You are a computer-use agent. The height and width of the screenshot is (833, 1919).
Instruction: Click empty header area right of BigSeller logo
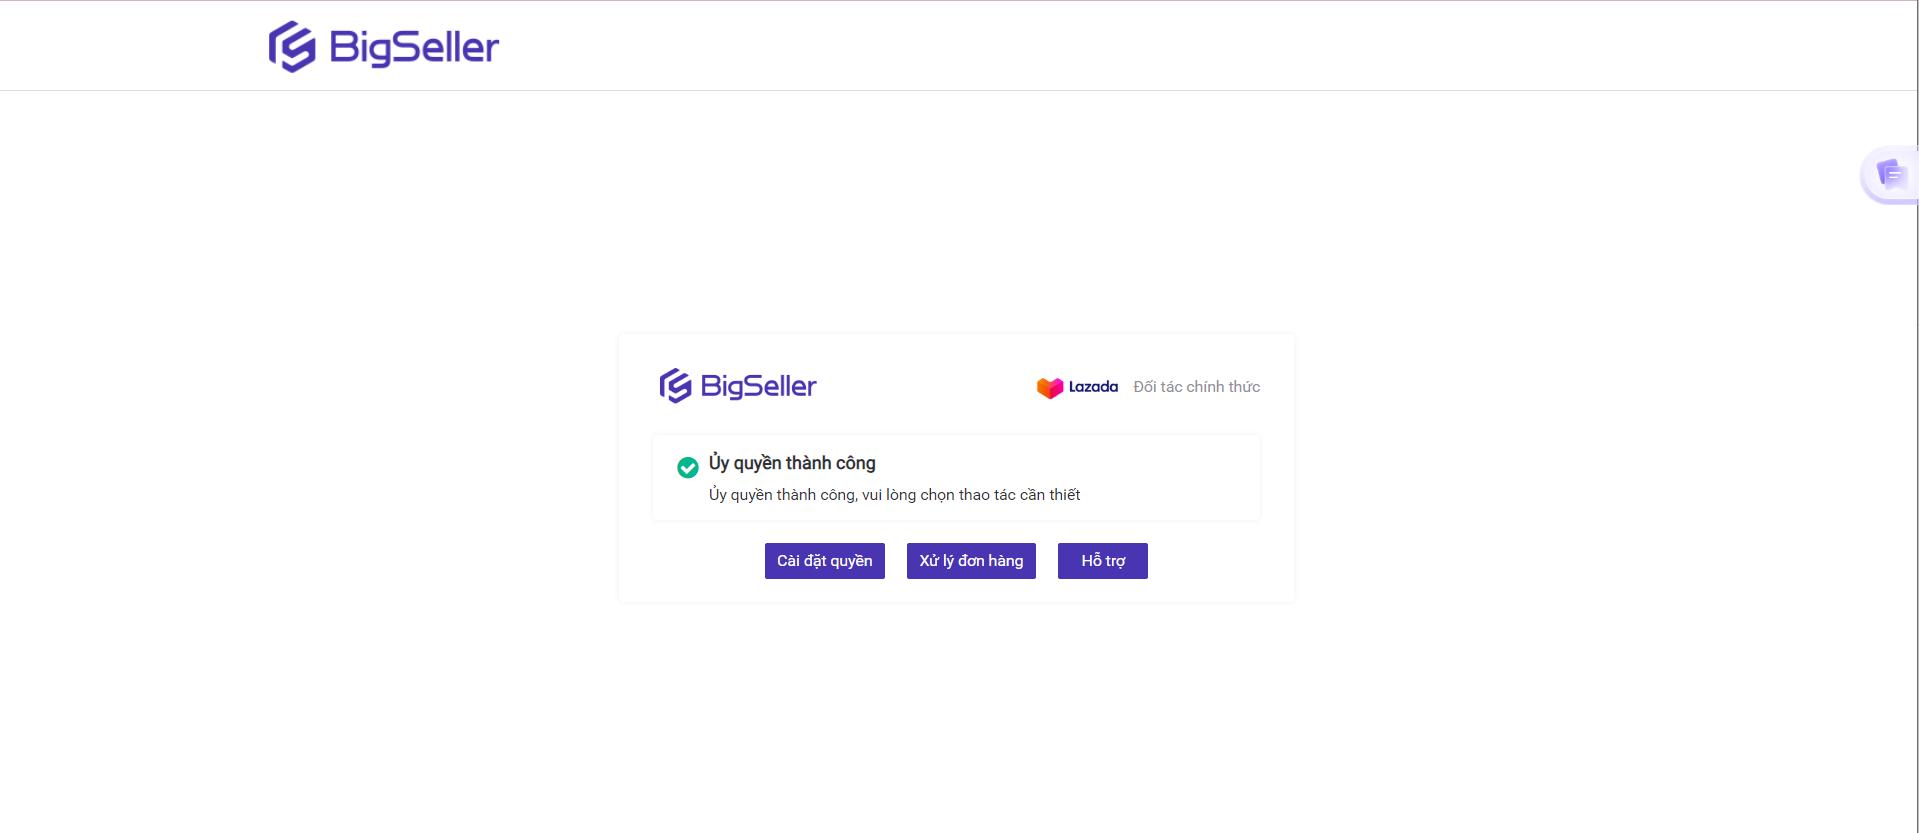pyautogui.click(x=1100, y=46)
